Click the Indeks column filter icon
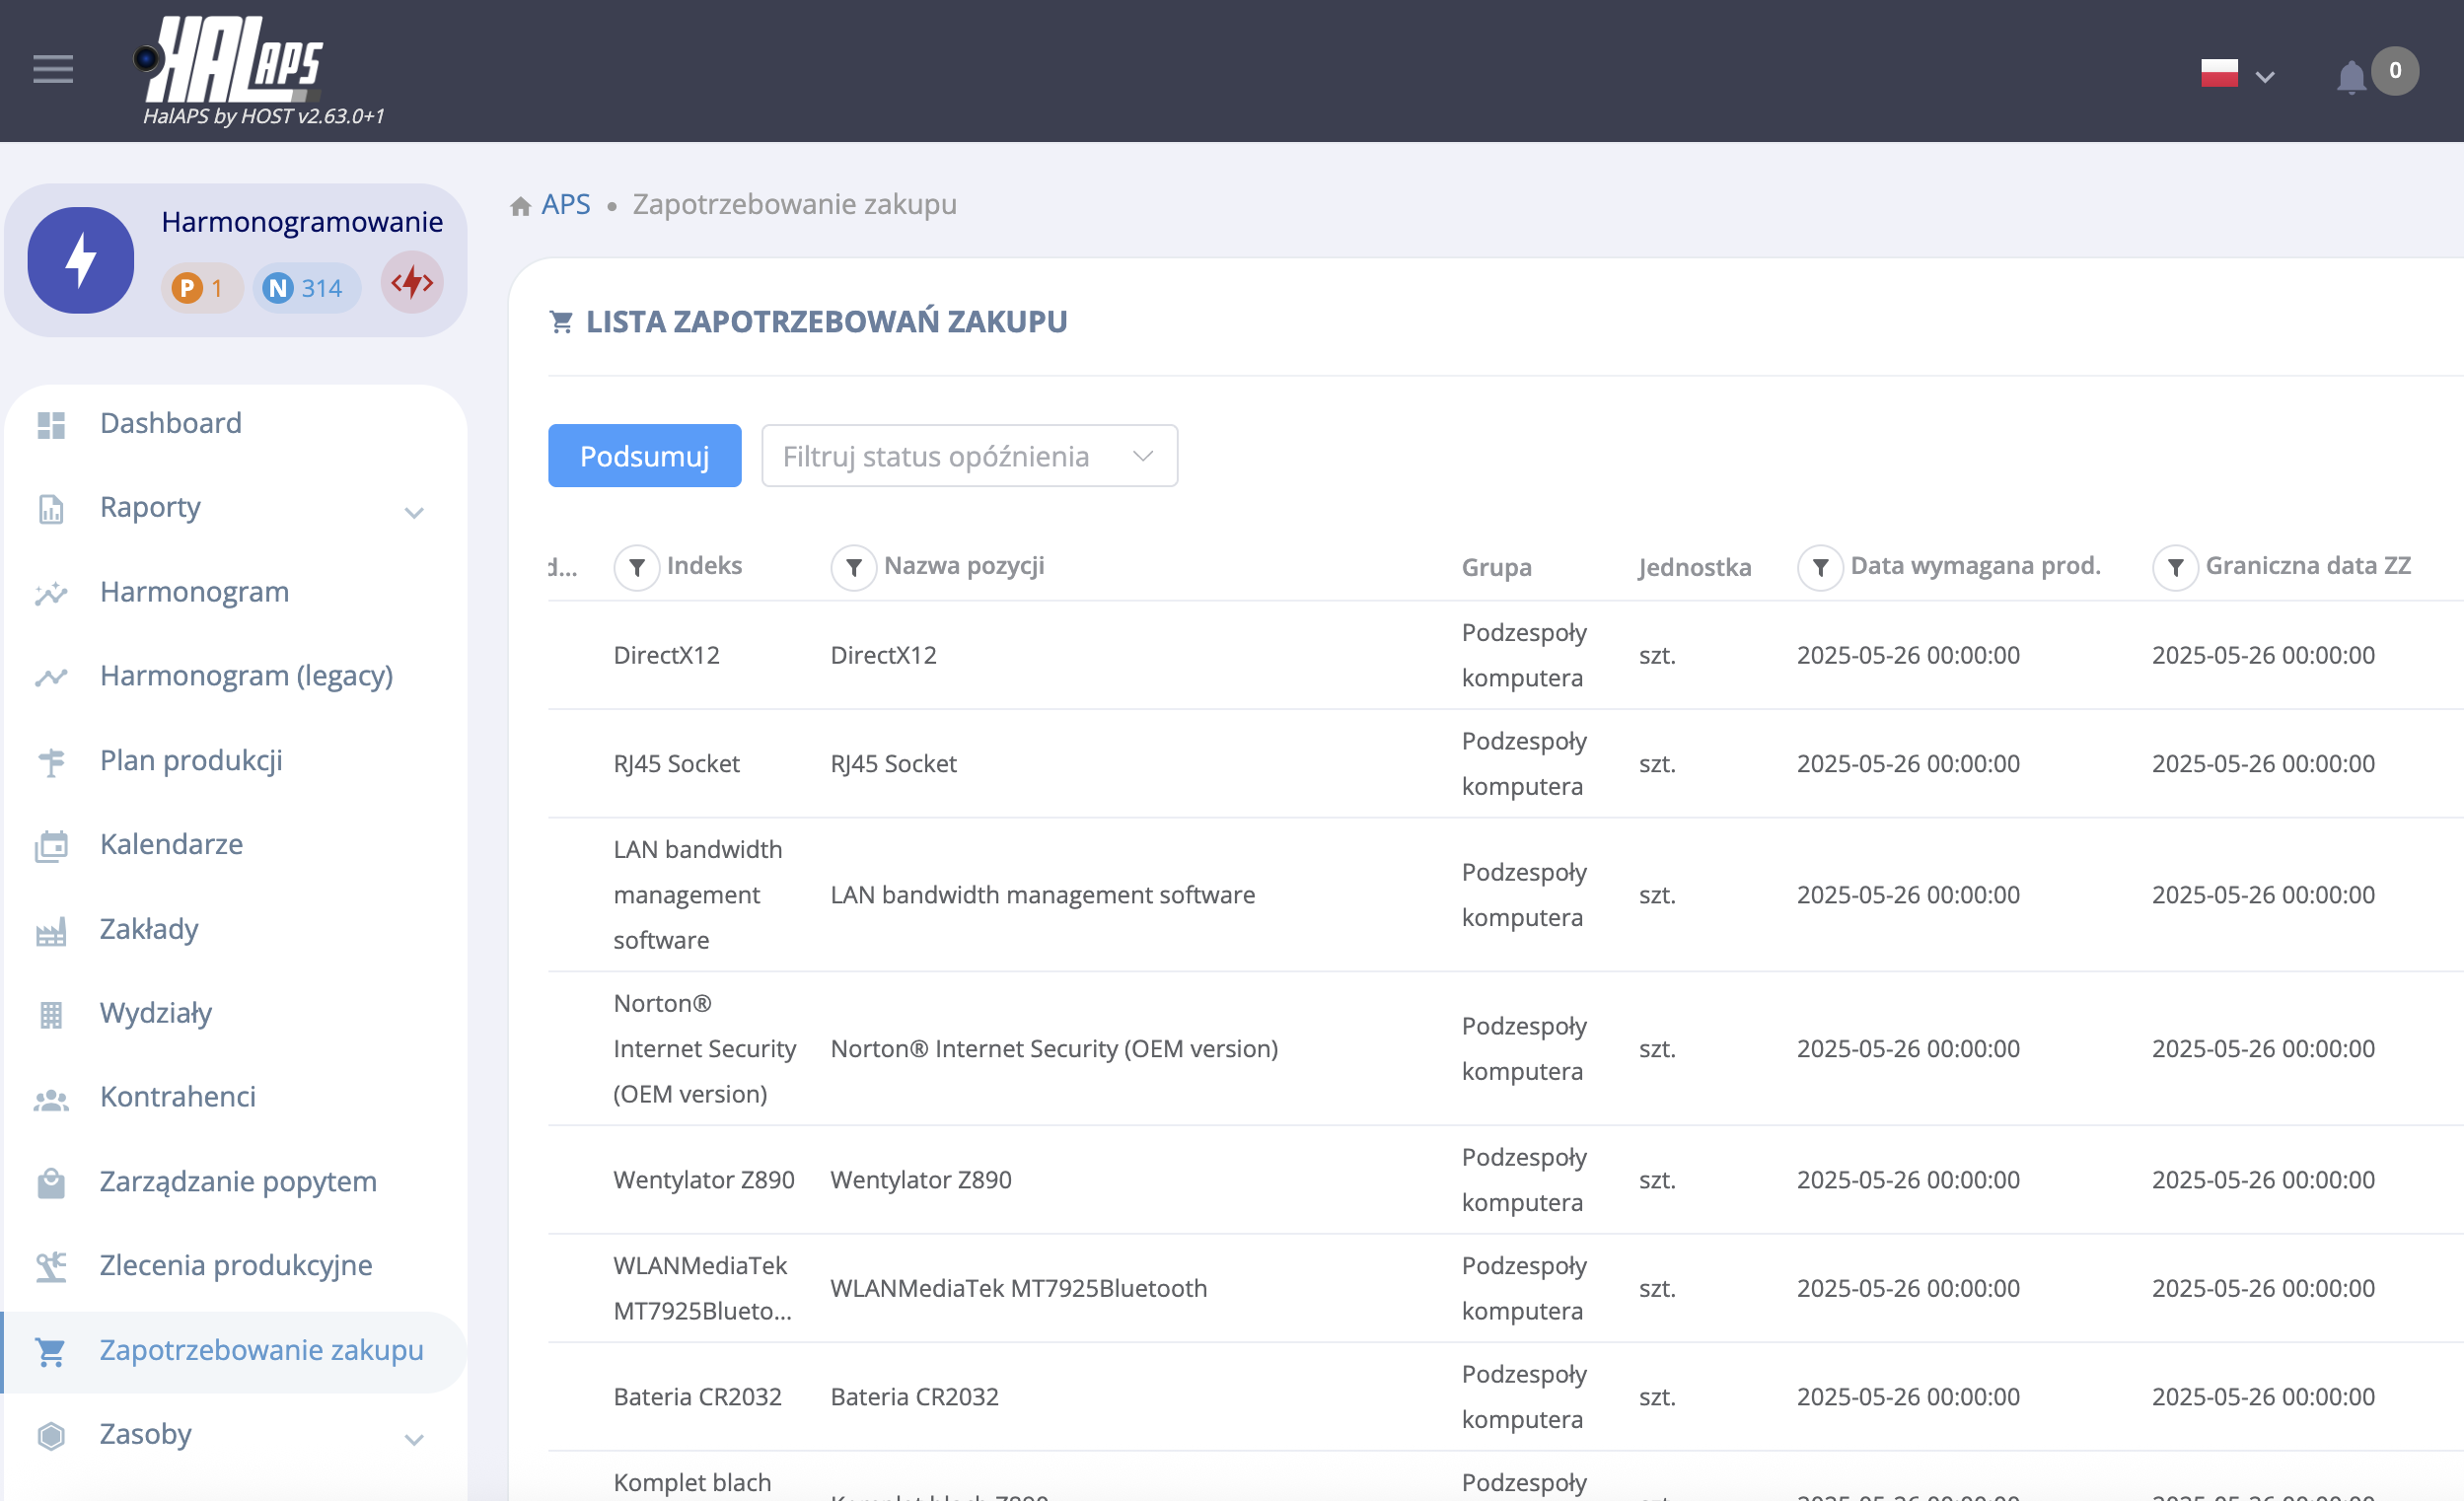The image size is (2464, 1501). click(x=636, y=567)
